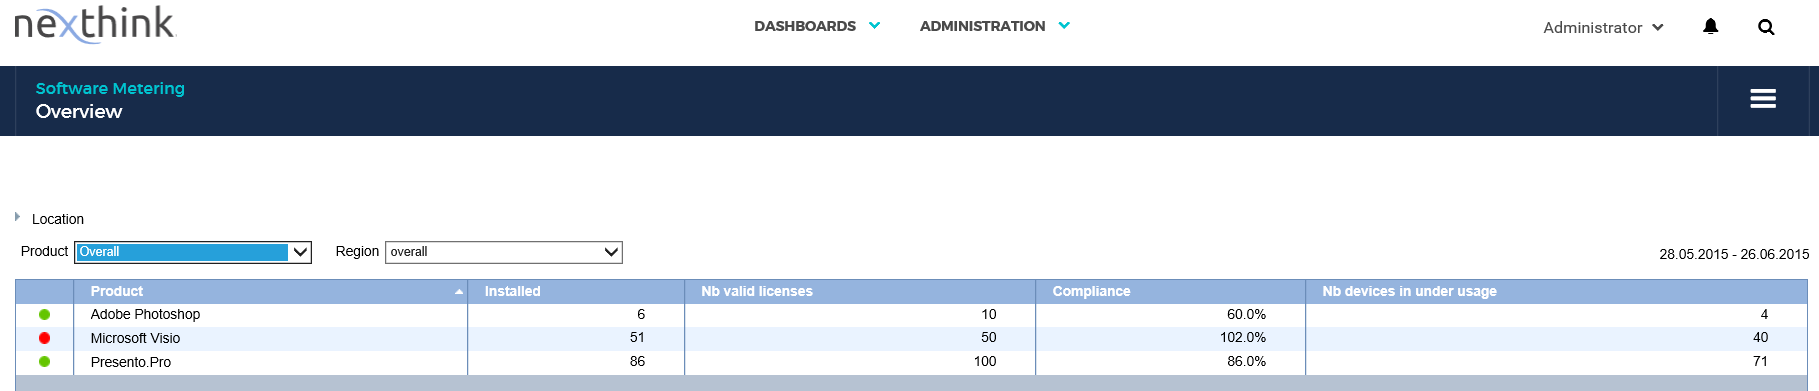Click the Software Metering breadcrumb link
Screen dimensions: 1819x391
pos(110,88)
